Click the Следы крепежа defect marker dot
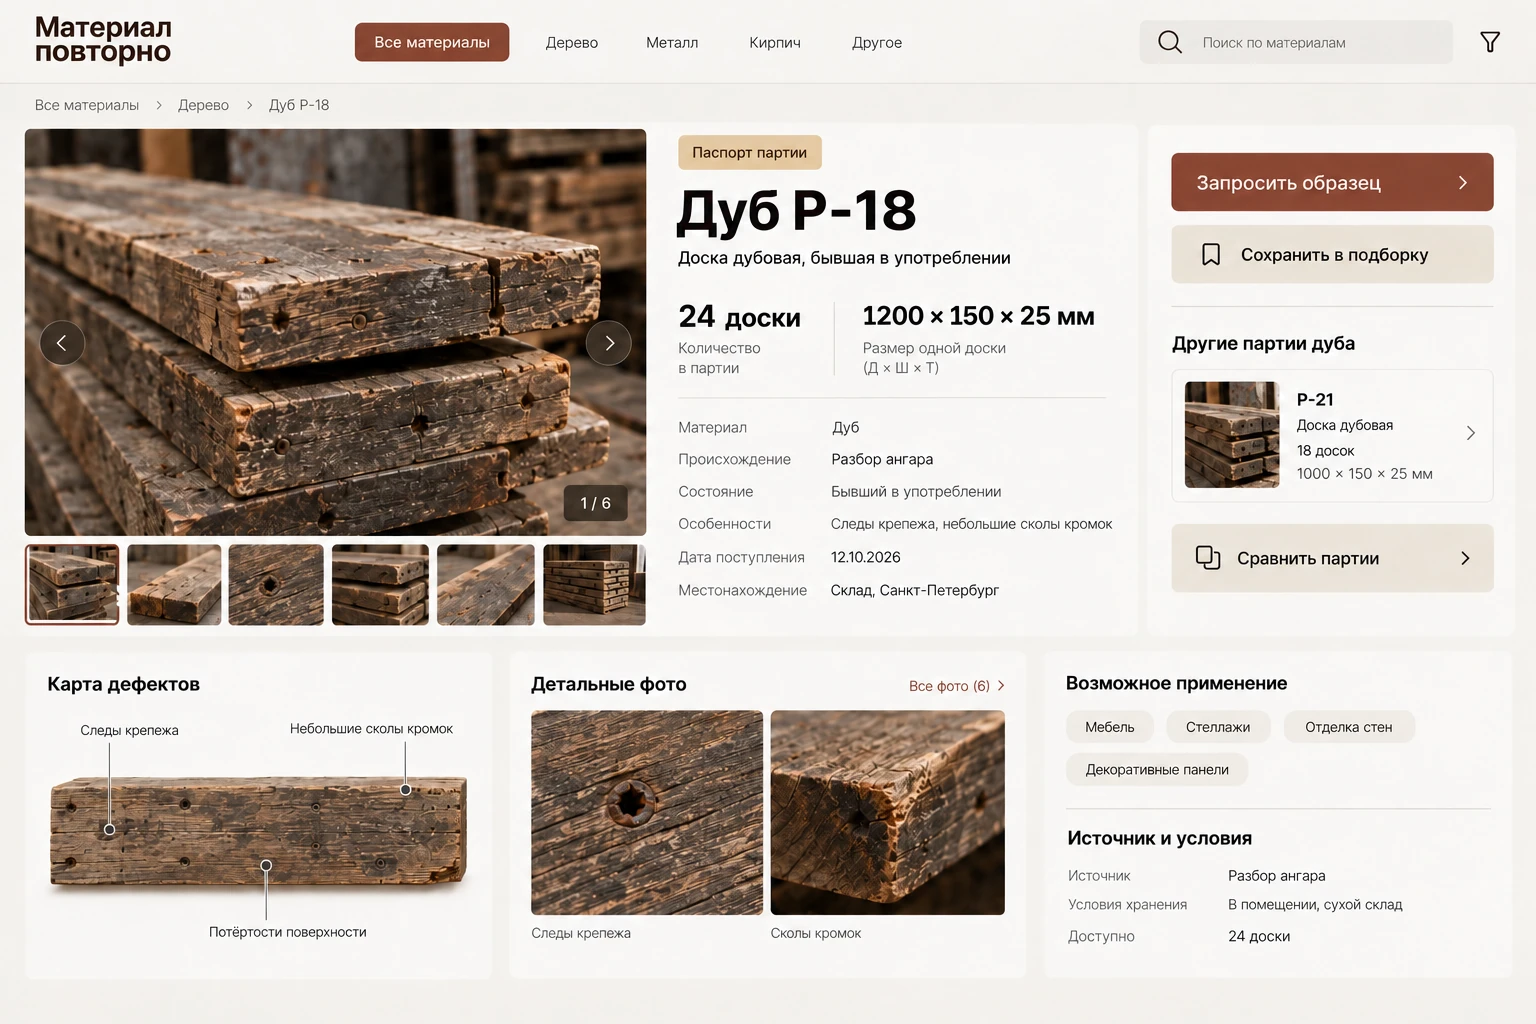 tap(109, 829)
